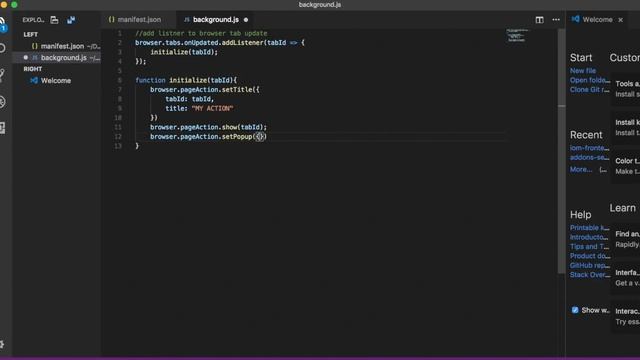Open the editor More Actions ellipsis
Screen dimensions: 640x360
[x=556, y=20]
